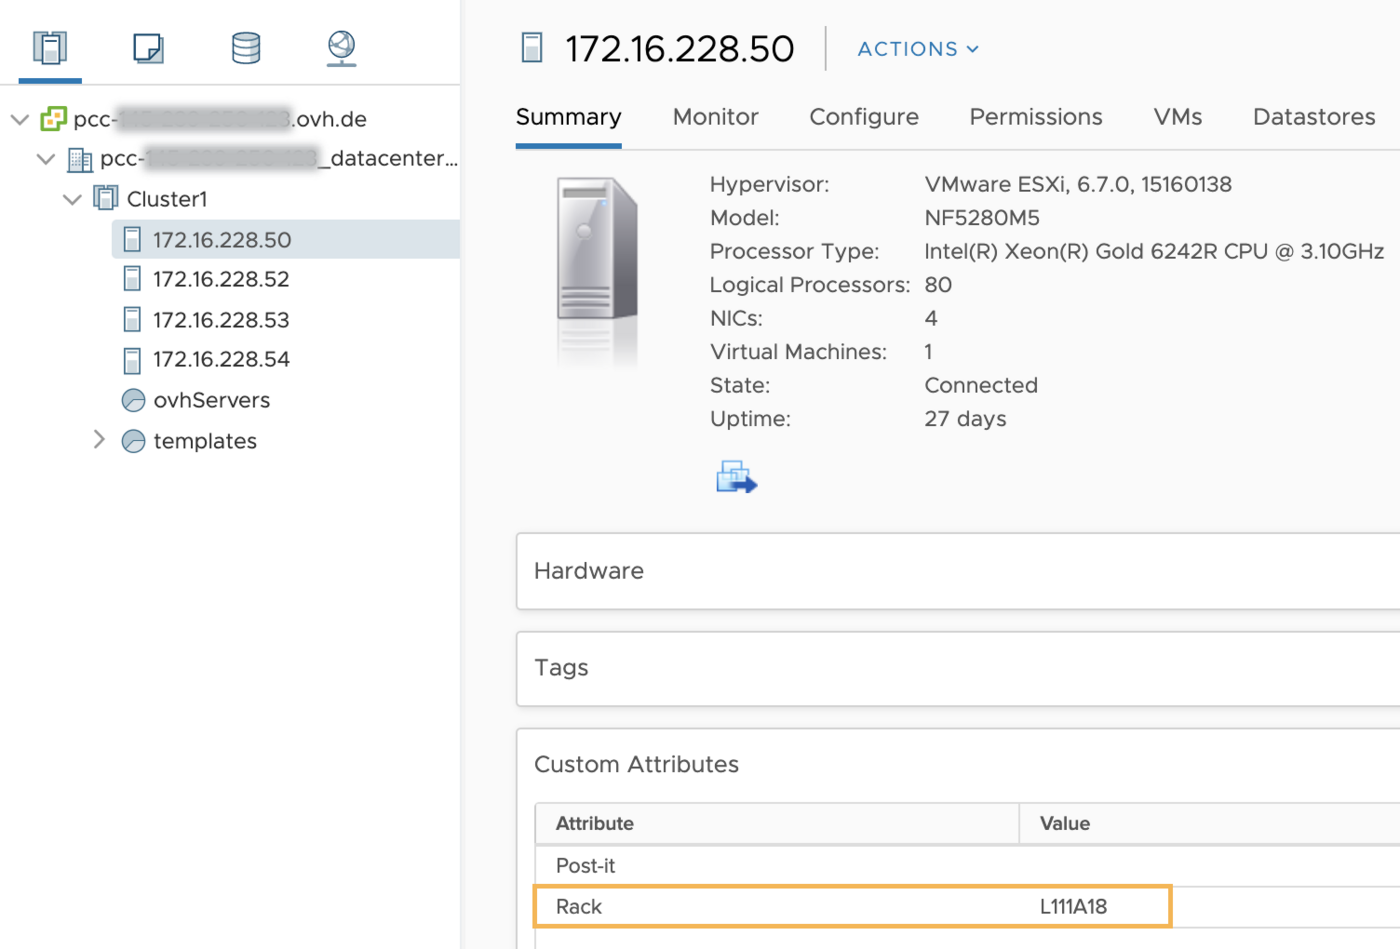Expand the Hardware panel
This screenshot has height=949, width=1400.
tap(589, 571)
